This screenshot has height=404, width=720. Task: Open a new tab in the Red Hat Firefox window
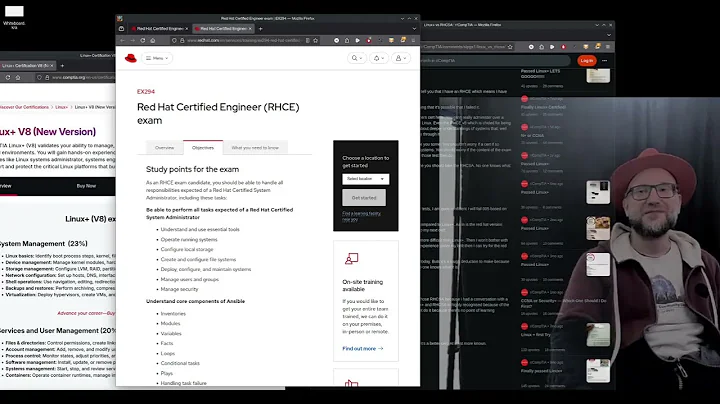coord(260,28)
